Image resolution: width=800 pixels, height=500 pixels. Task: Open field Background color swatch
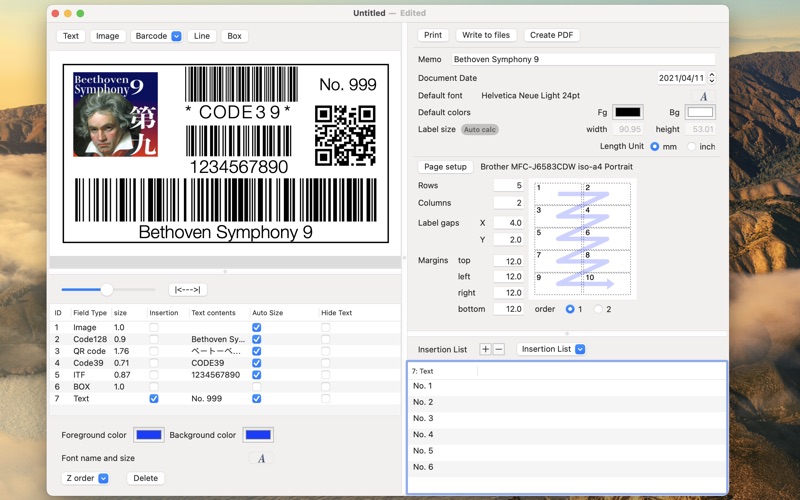click(258, 435)
